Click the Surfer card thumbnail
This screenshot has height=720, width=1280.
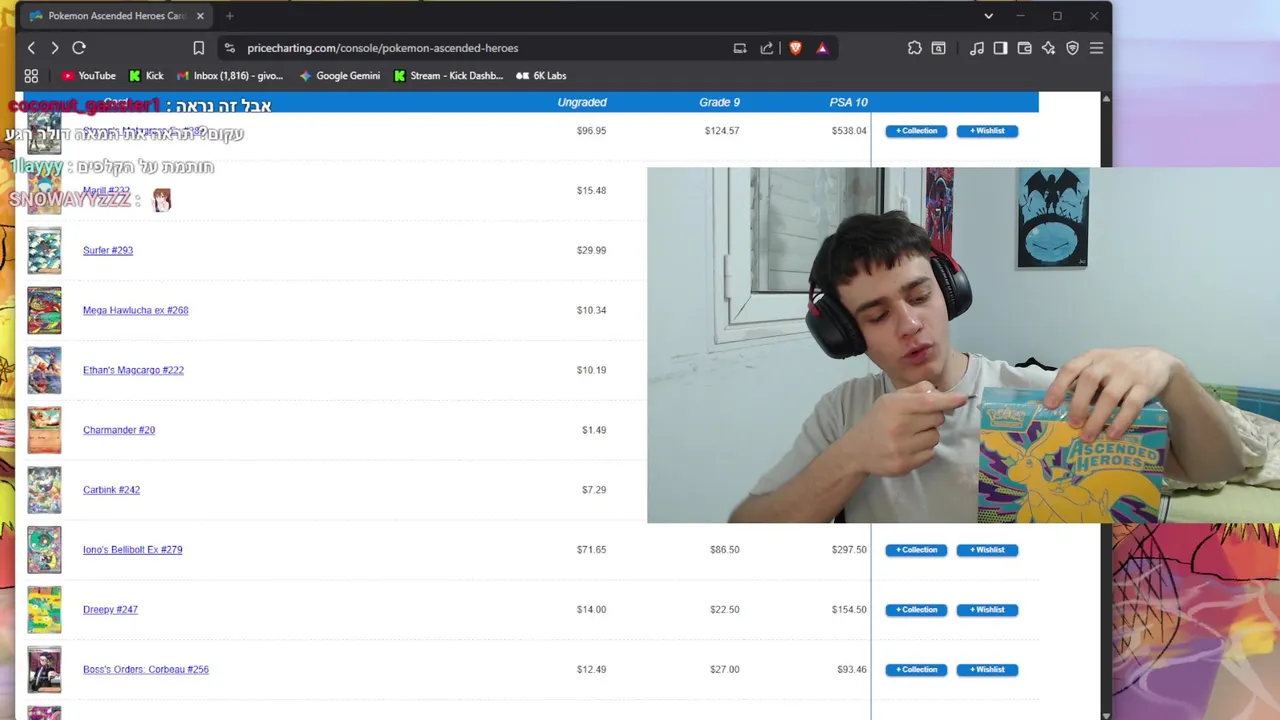pos(44,251)
